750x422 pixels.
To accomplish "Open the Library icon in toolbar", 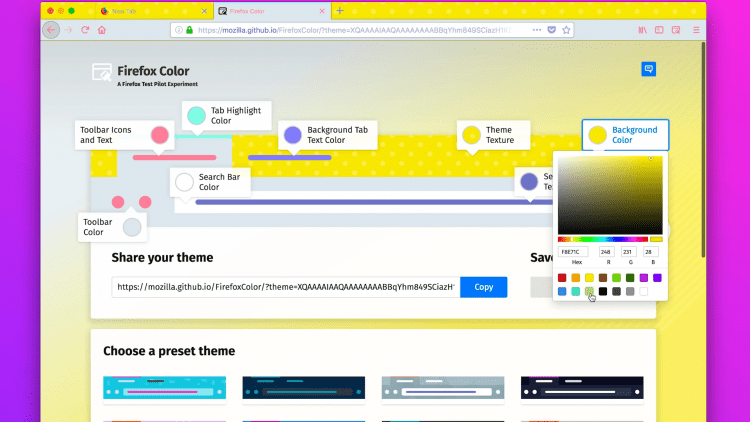I will tap(642, 30).
